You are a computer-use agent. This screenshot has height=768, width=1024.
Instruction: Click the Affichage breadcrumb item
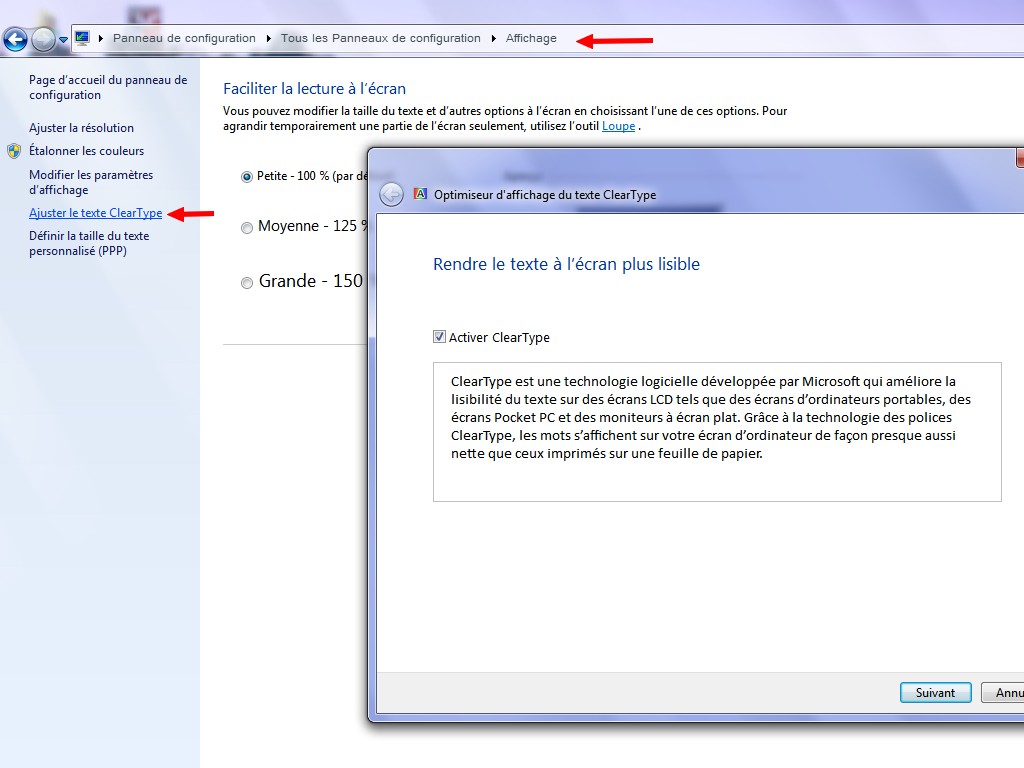pos(531,39)
